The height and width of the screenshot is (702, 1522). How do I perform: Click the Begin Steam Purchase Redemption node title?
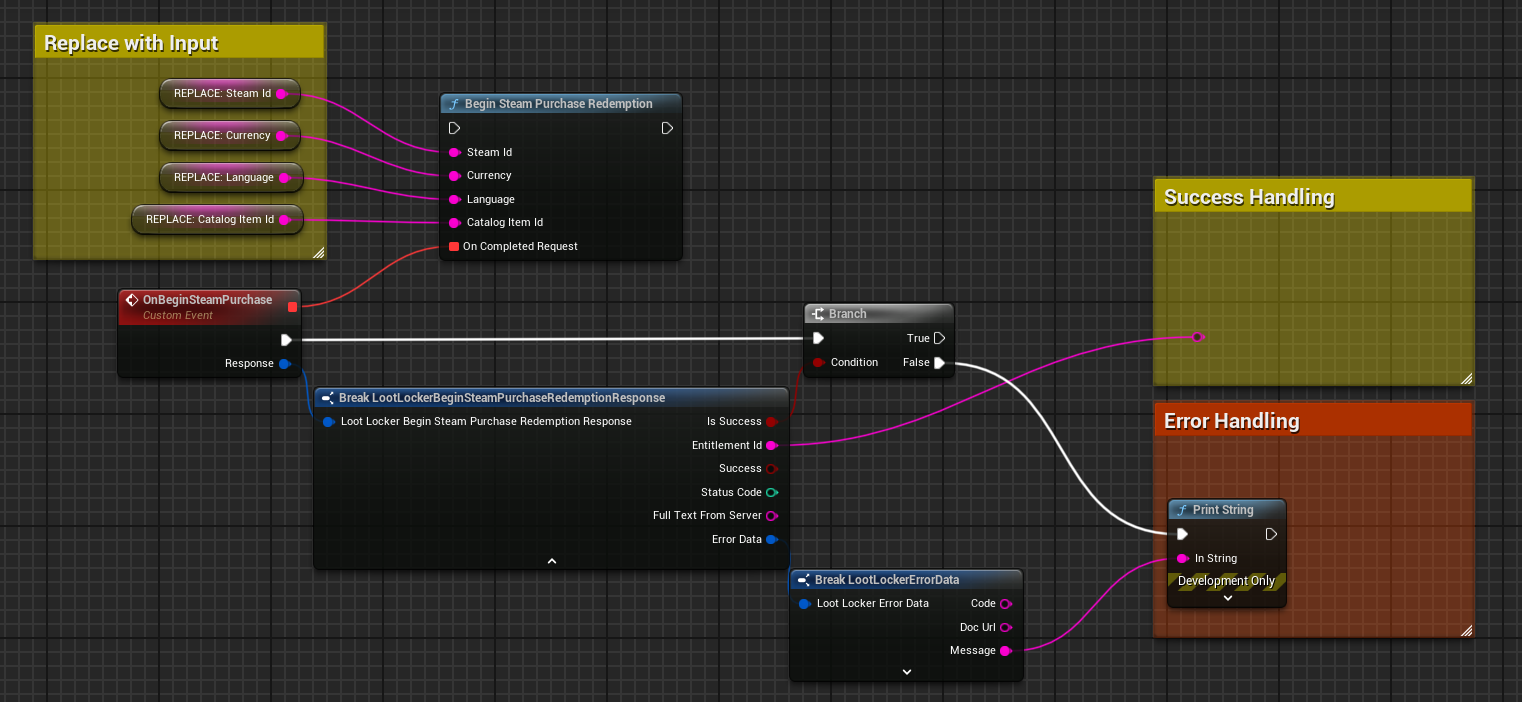[x=558, y=104]
